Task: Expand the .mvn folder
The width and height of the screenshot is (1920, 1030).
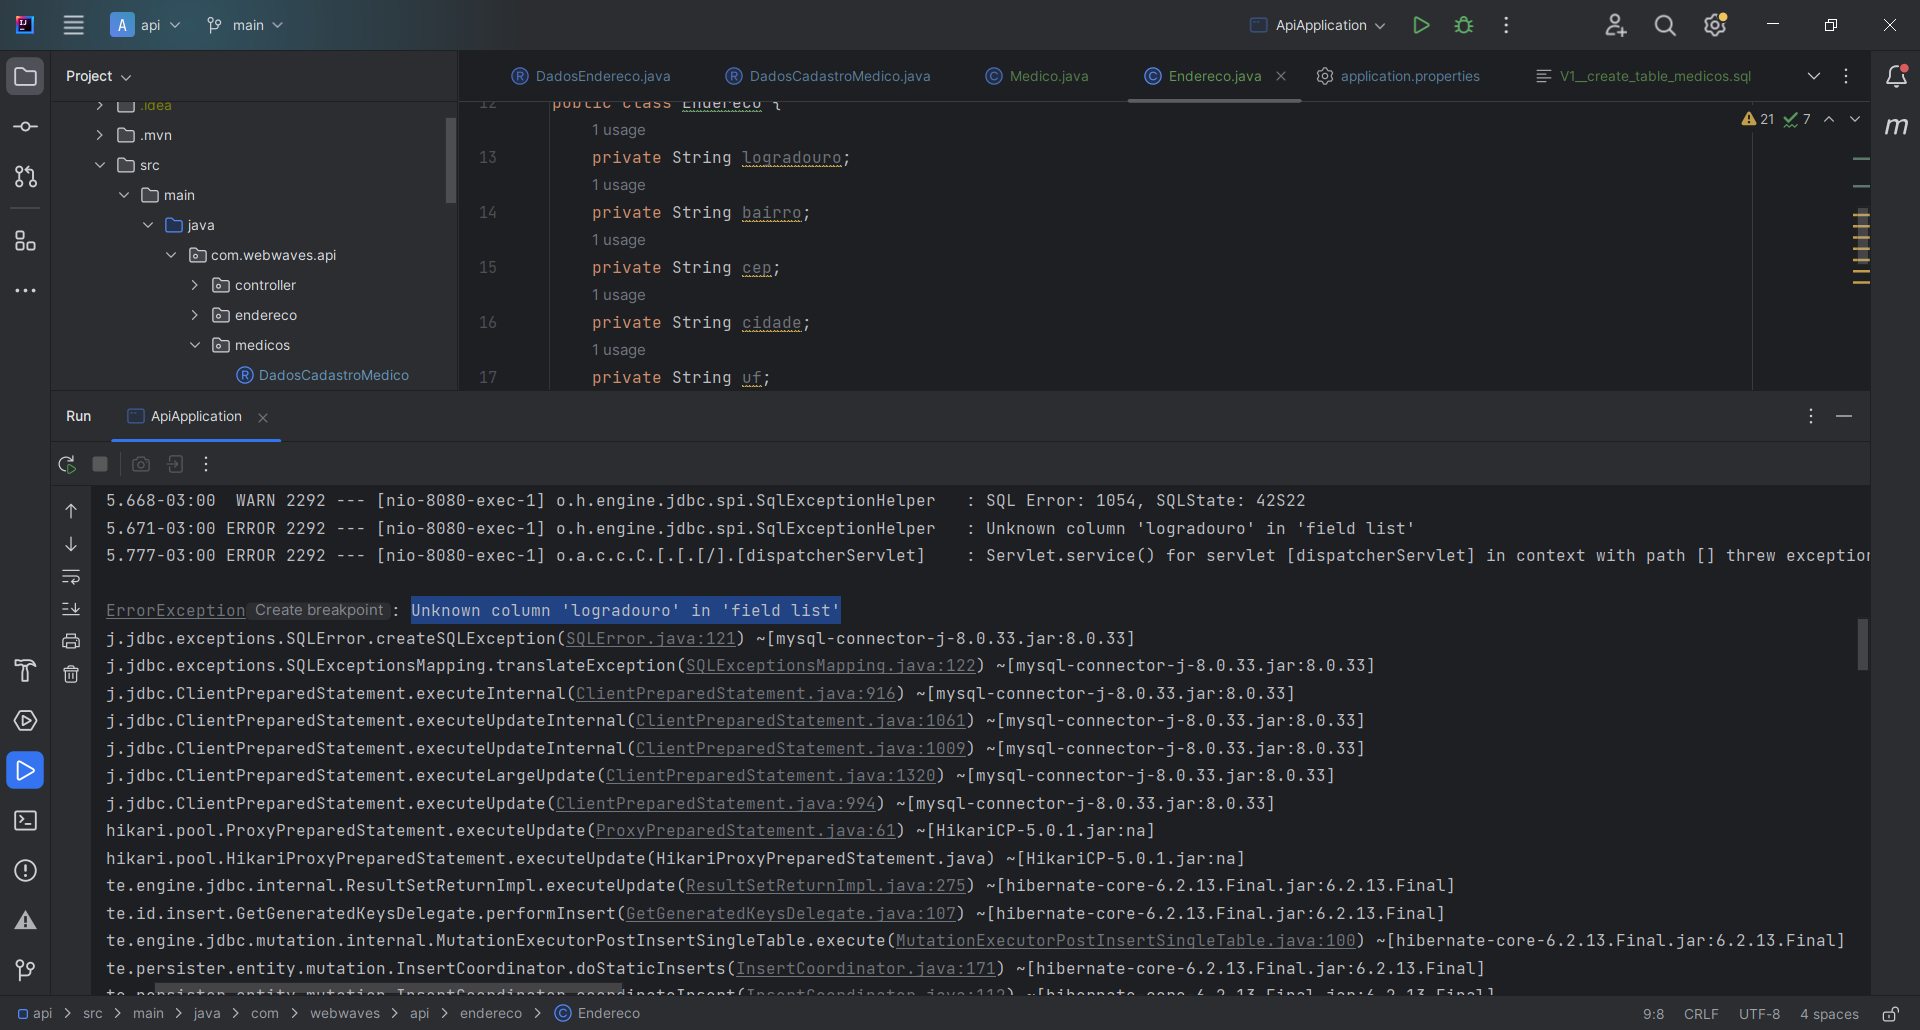Action: [99, 135]
